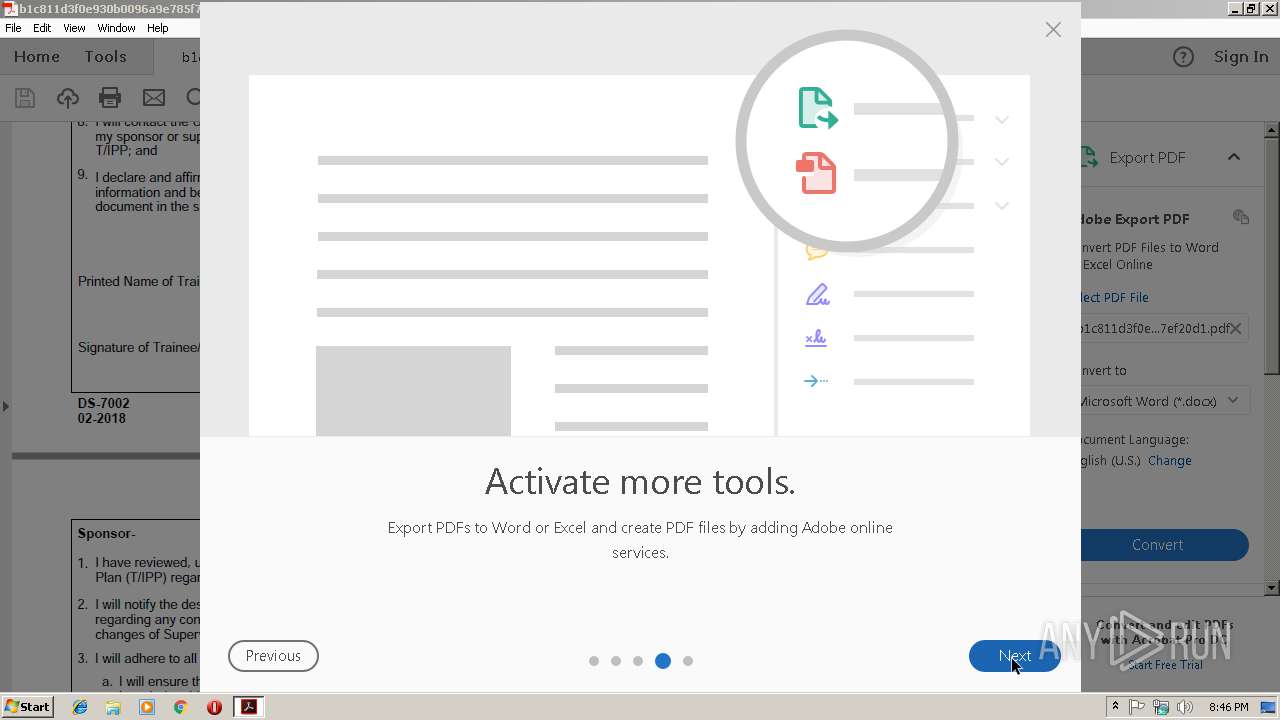The height and width of the screenshot is (720, 1280).
Task: Switch to the Home tab
Action: point(37,57)
